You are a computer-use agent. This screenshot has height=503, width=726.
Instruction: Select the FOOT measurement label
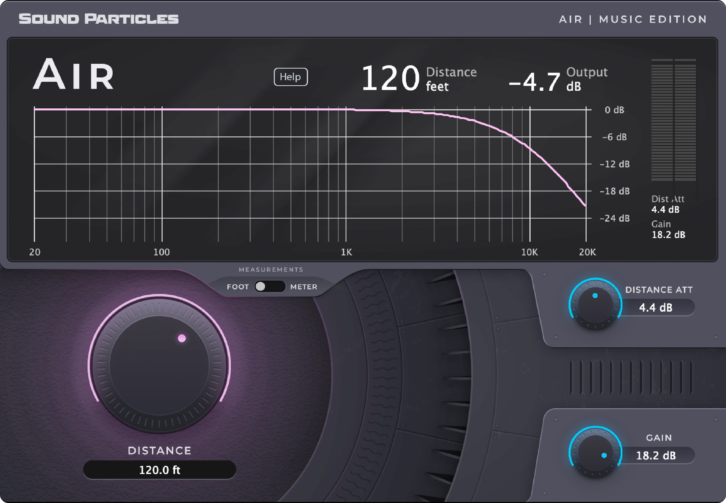click(238, 287)
